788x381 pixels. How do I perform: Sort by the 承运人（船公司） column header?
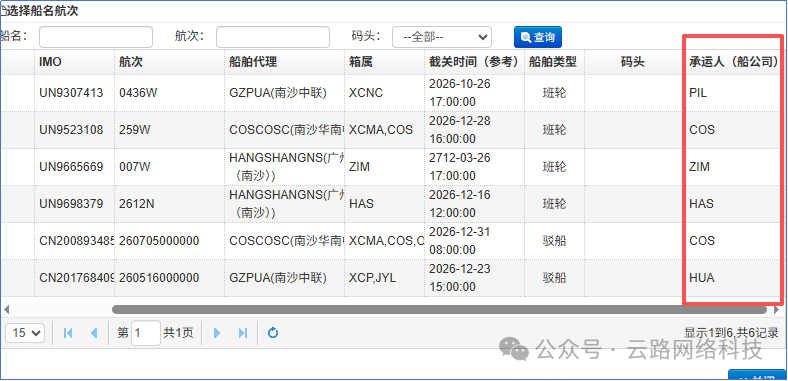coord(734,62)
